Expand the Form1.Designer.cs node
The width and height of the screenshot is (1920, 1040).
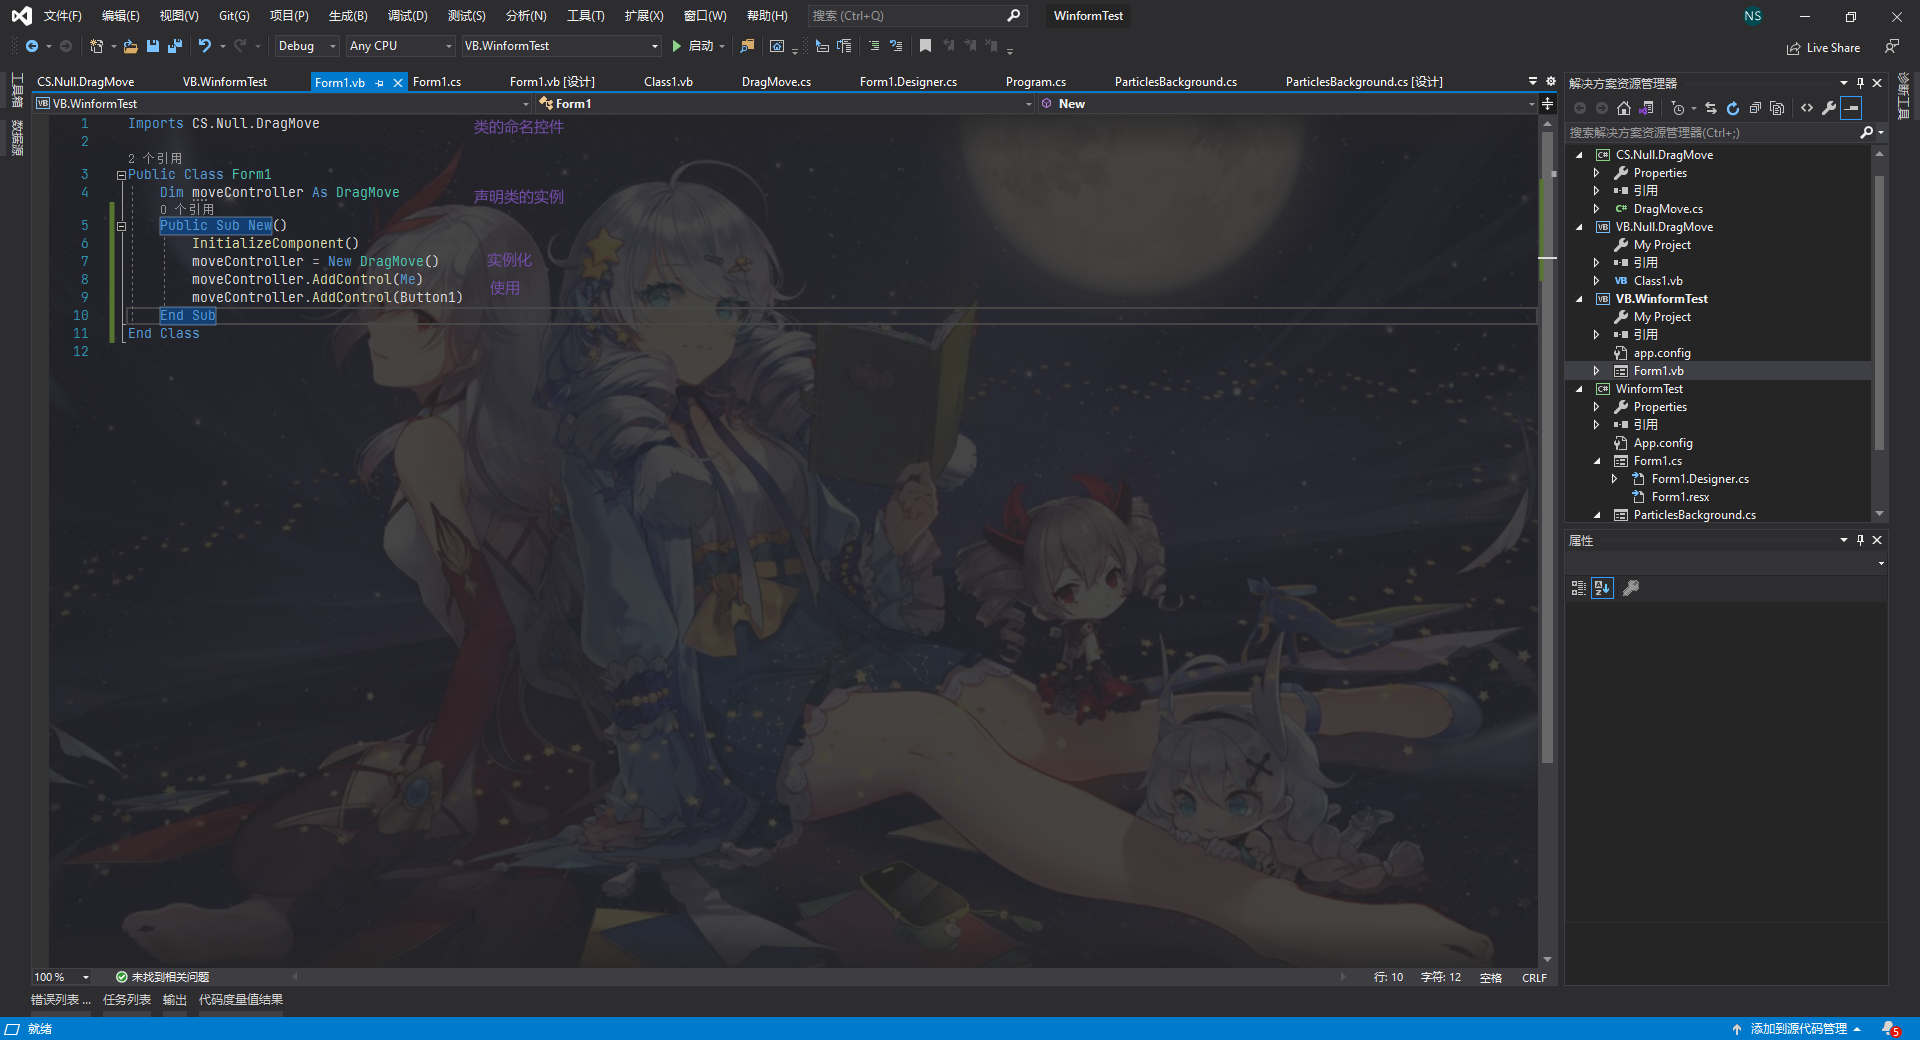(x=1615, y=479)
